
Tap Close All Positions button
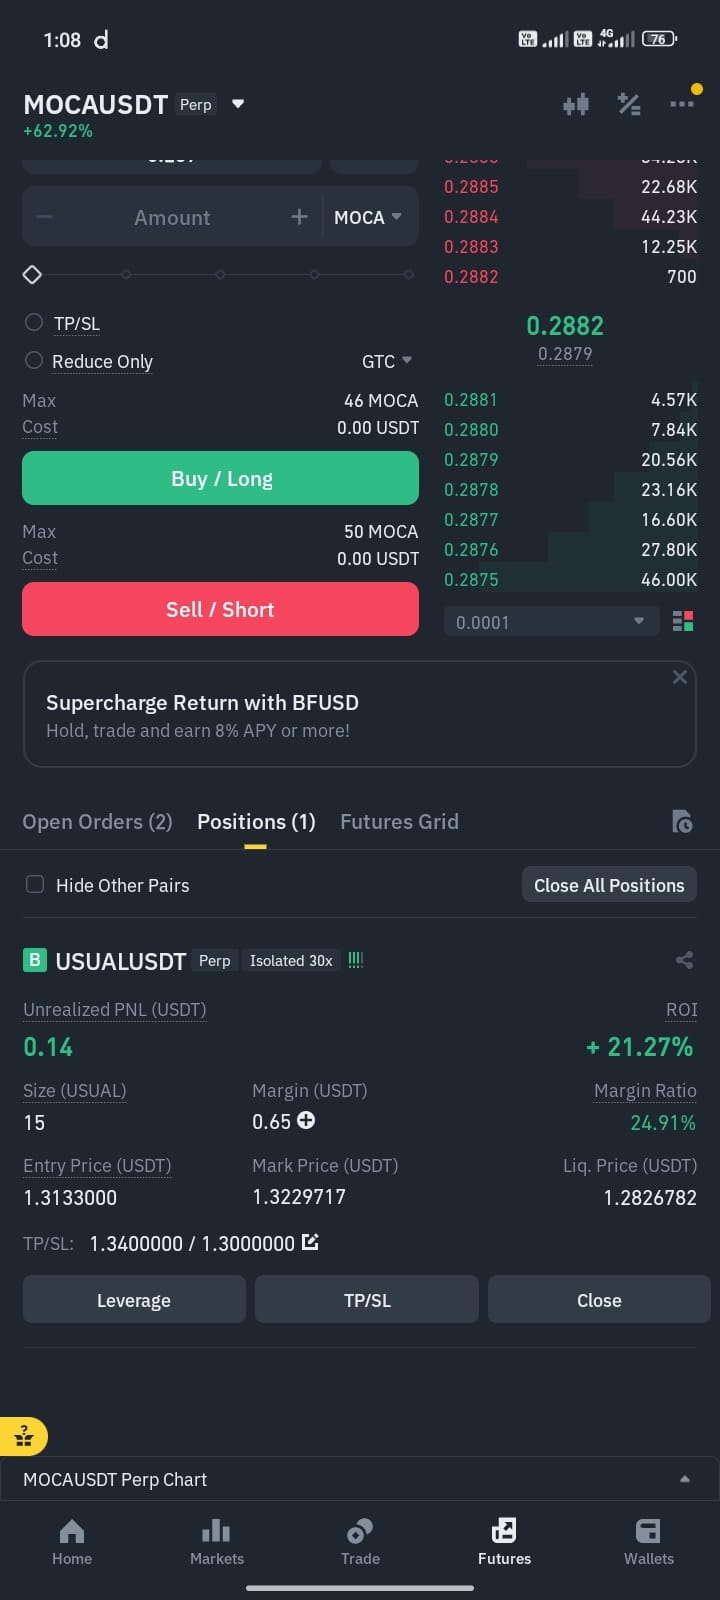coord(609,885)
